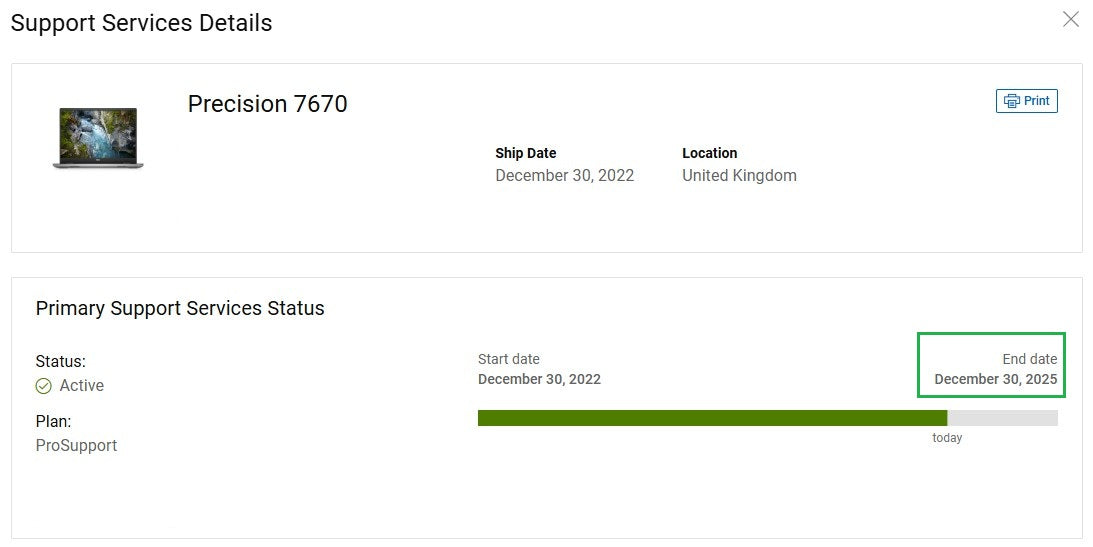Click the green Active status checkmark icon
This screenshot has height=547, width=1093.
tap(44, 386)
